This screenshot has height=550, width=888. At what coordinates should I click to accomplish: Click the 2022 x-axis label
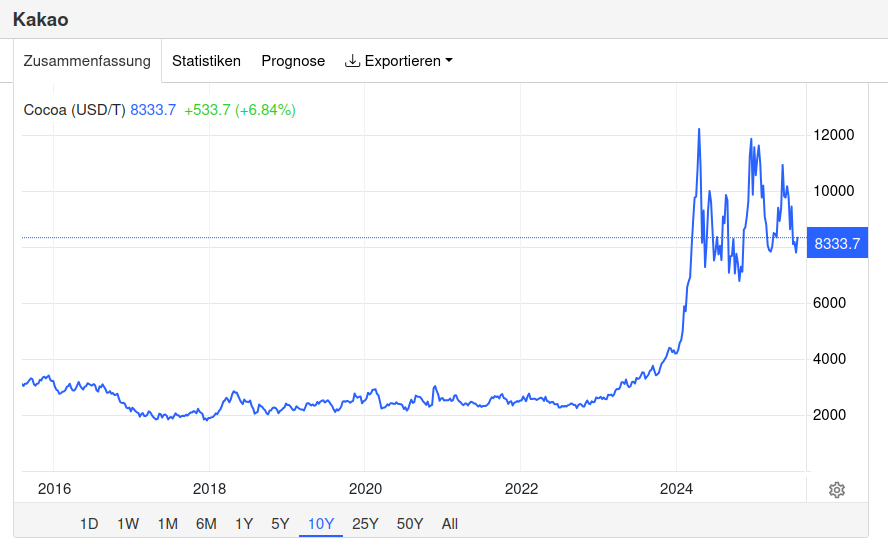[x=522, y=489]
